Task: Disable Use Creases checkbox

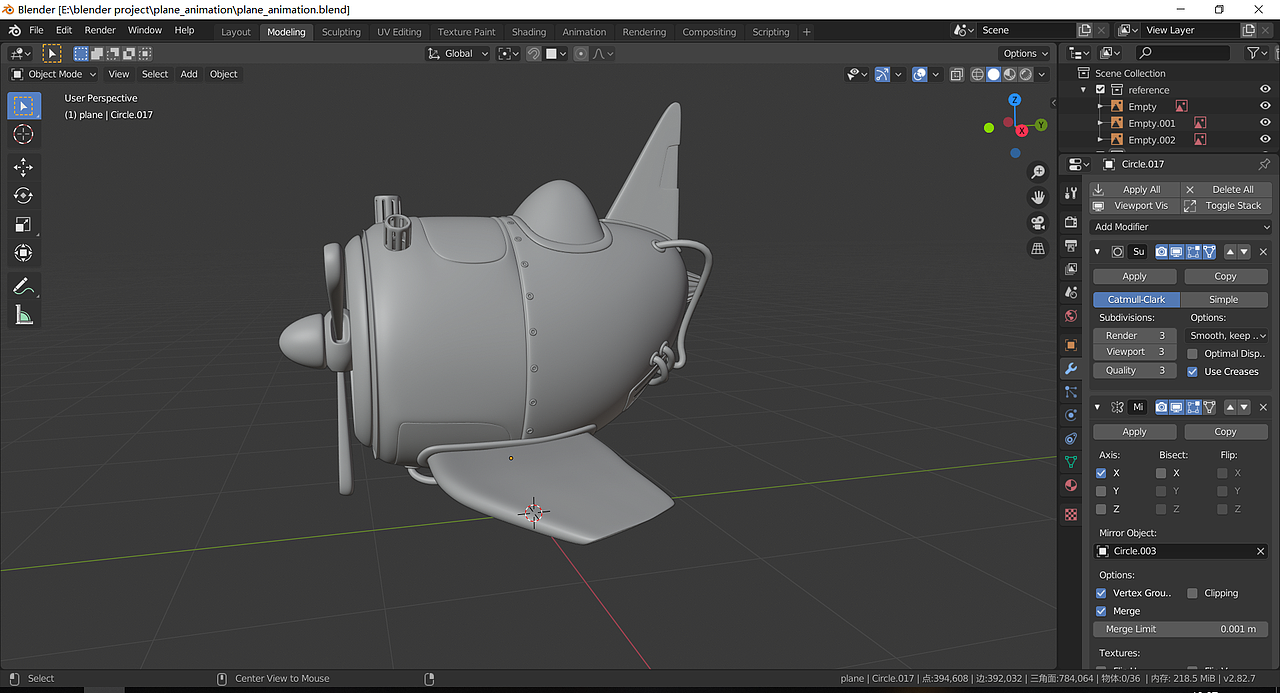Action: (1192, 371)
